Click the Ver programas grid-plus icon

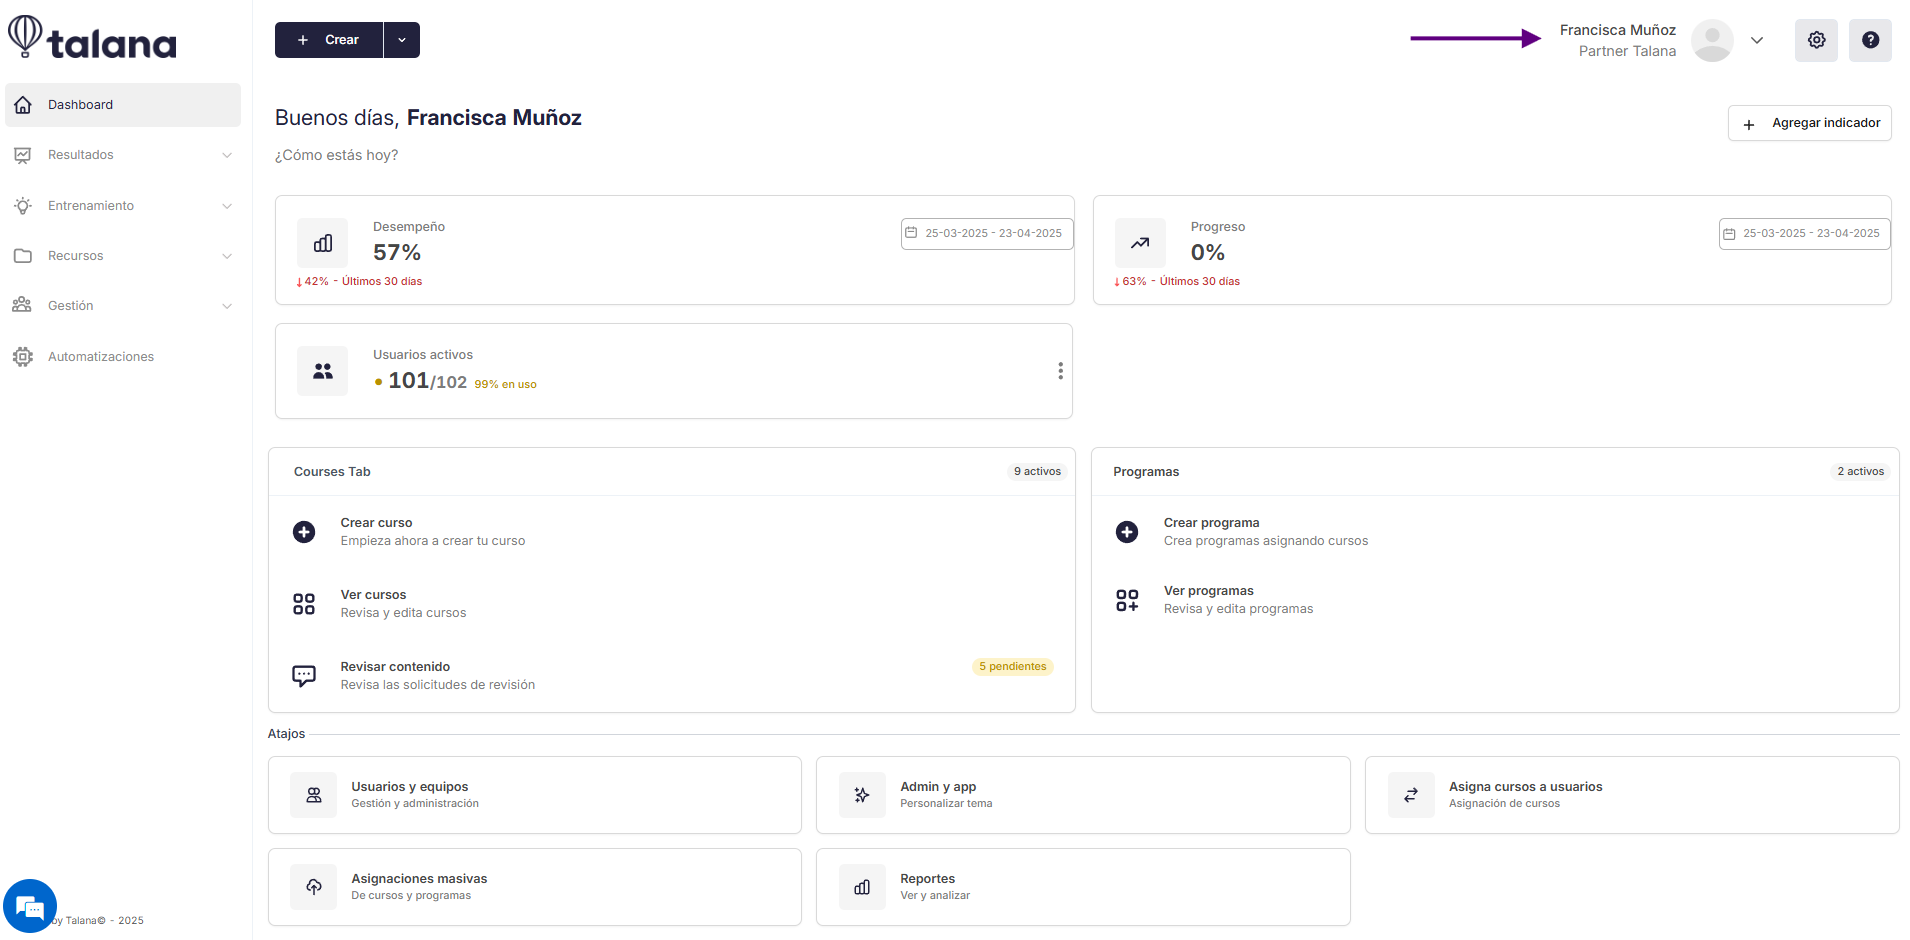[1127, 600]
